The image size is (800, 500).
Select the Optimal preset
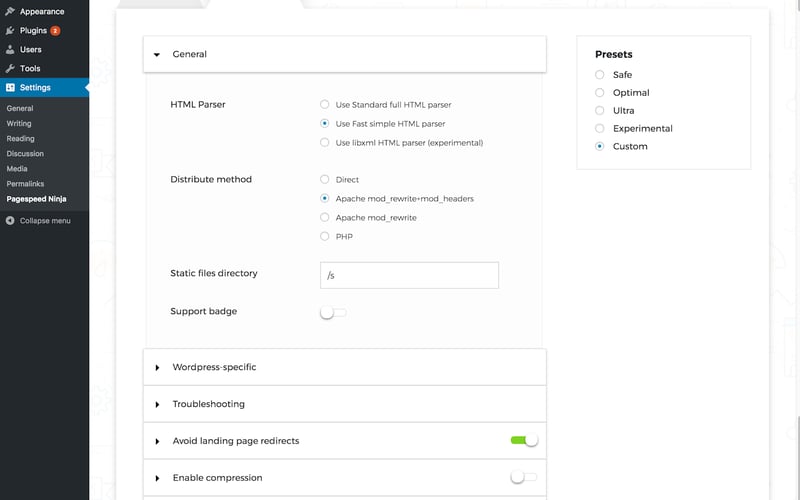coord(599,92)
